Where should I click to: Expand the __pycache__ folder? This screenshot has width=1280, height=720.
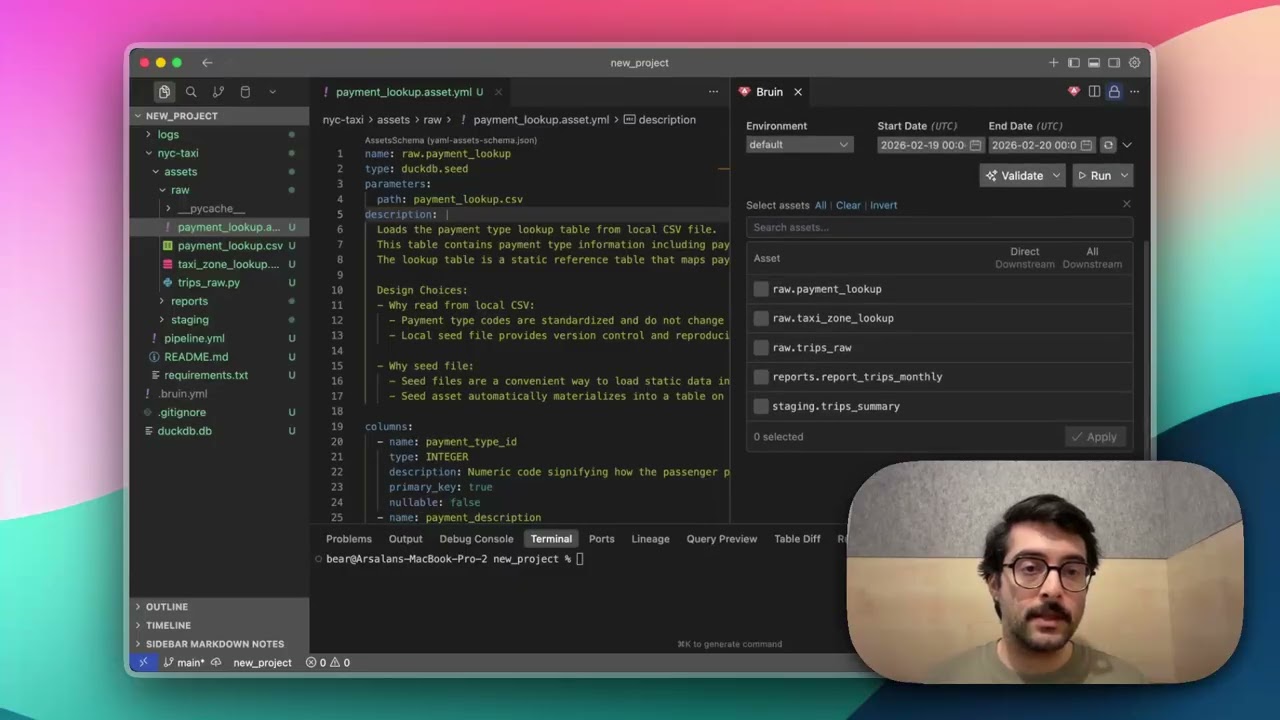tap(211, 209)
